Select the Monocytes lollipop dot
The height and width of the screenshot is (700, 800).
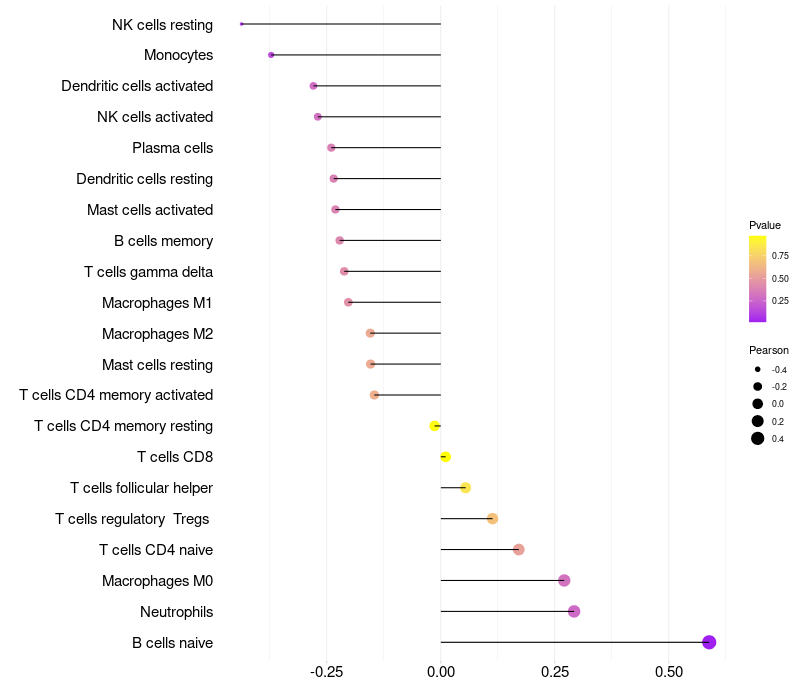[271, 55]
